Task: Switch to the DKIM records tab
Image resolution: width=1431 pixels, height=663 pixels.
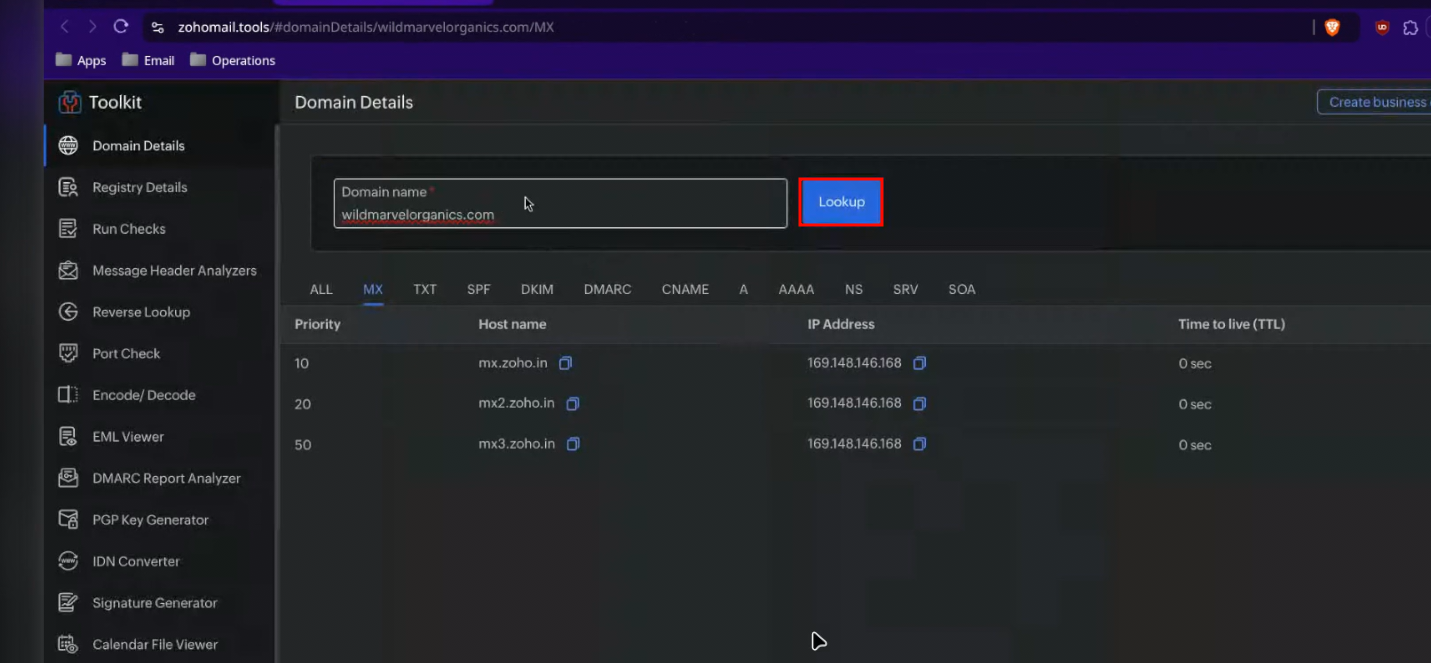Action: point(537,289)
